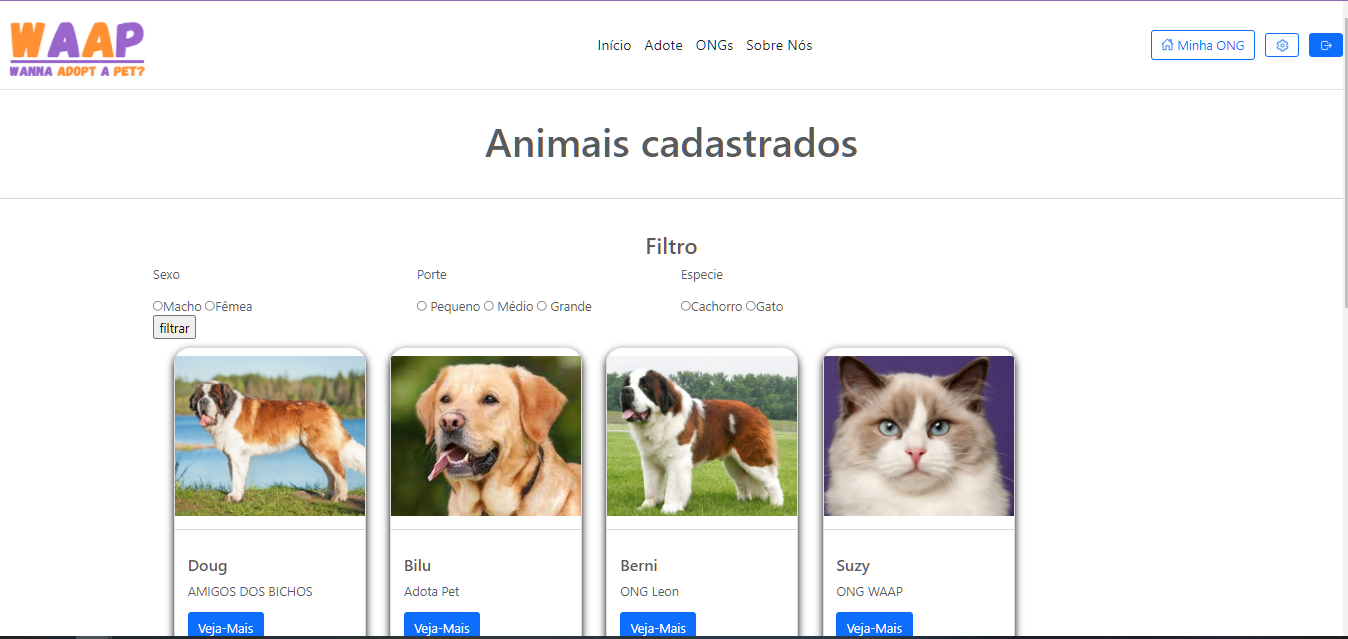Image resolution: width=1348 pixels, height=639 pixels.
Task: Open settings via the gear icon
Action: (1282, 45)
